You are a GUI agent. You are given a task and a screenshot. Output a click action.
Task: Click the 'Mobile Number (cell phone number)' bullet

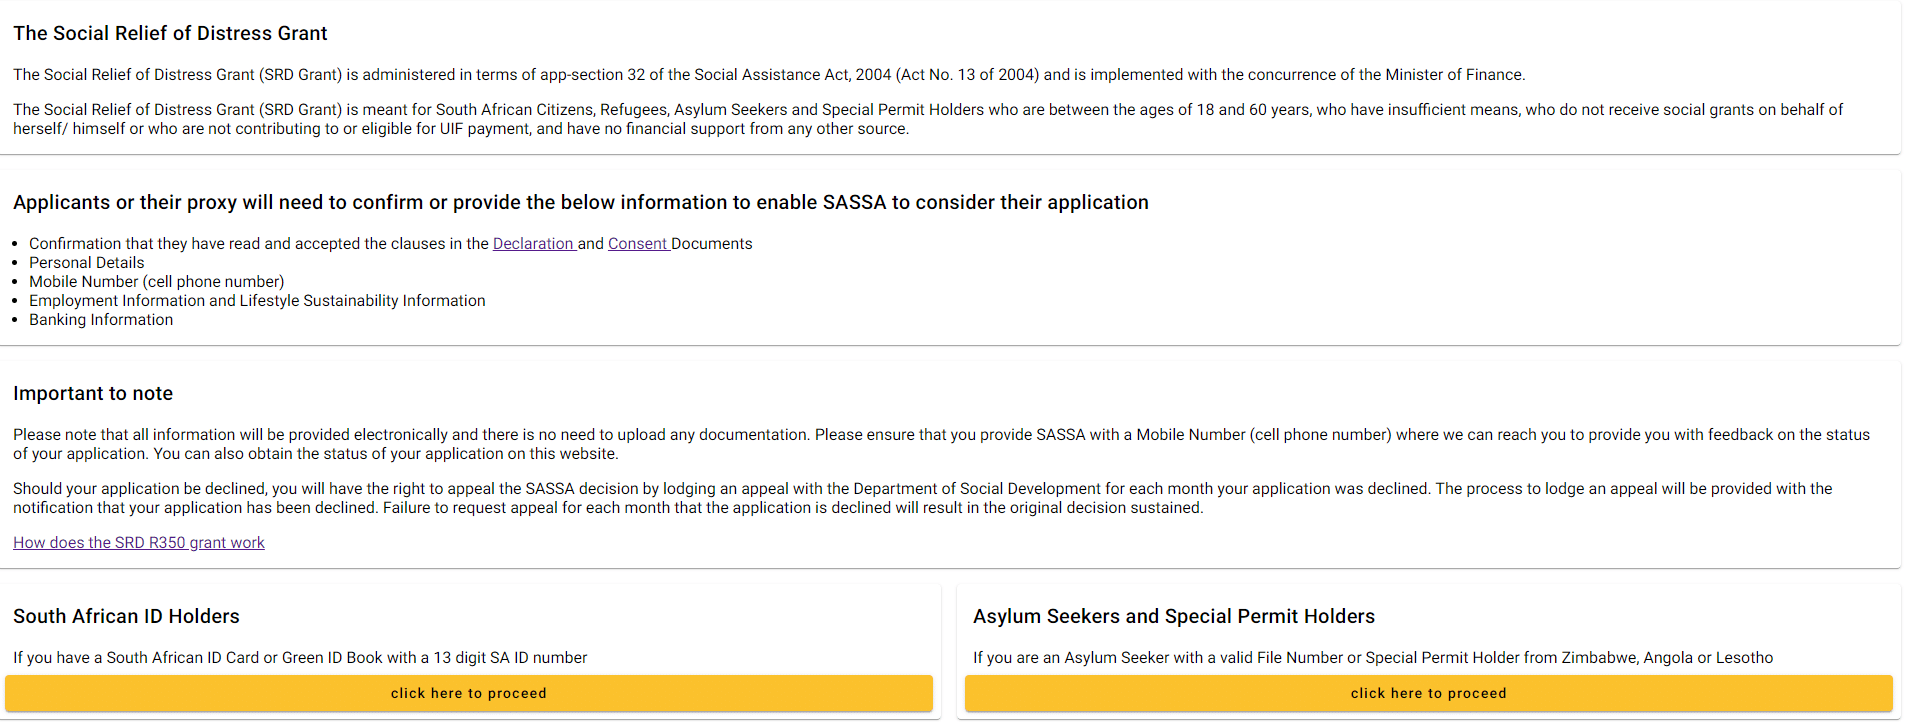click(x=157, y=282)
